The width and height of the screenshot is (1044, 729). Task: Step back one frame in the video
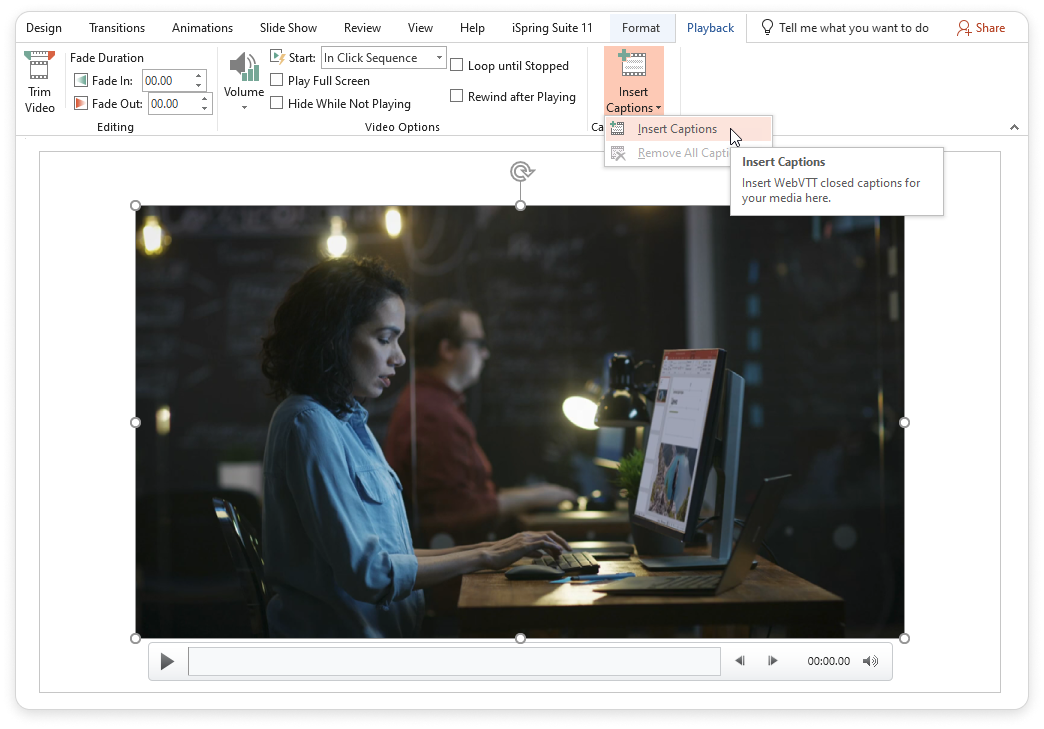click(x=740, y=660)
